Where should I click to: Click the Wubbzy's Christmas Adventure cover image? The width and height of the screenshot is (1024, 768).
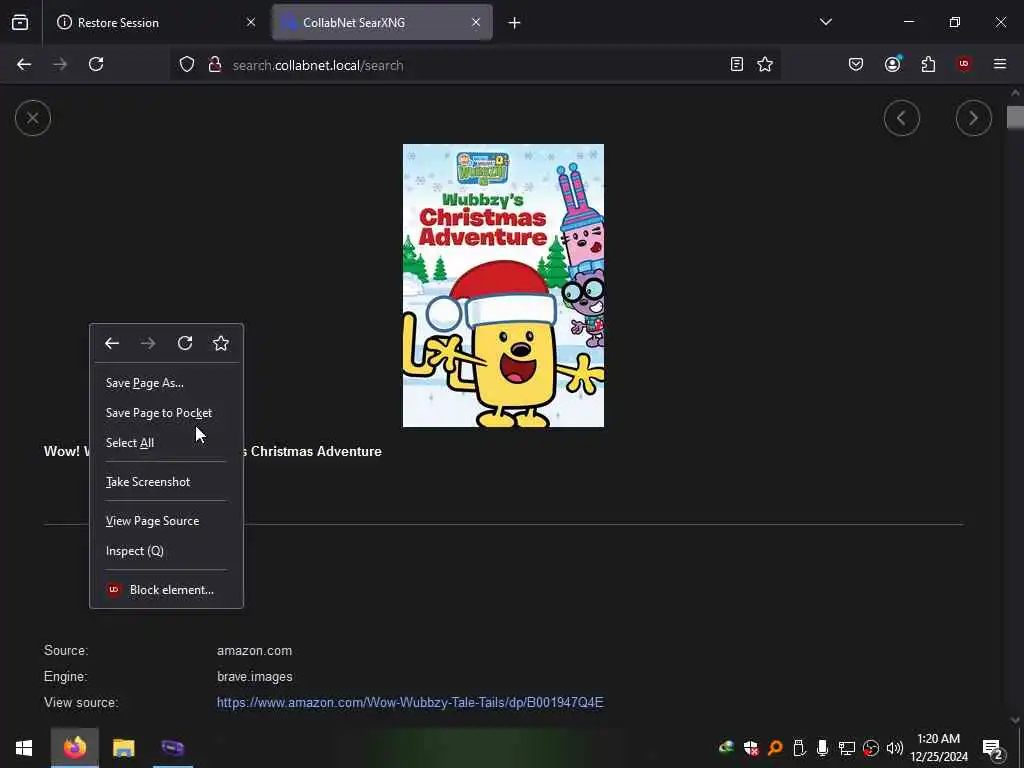click(504, 285)
